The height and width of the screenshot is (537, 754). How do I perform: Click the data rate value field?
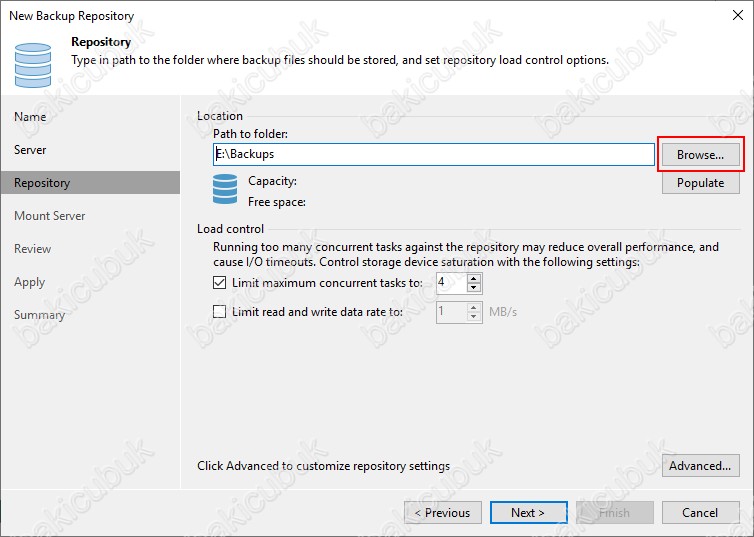pos(451,312)
